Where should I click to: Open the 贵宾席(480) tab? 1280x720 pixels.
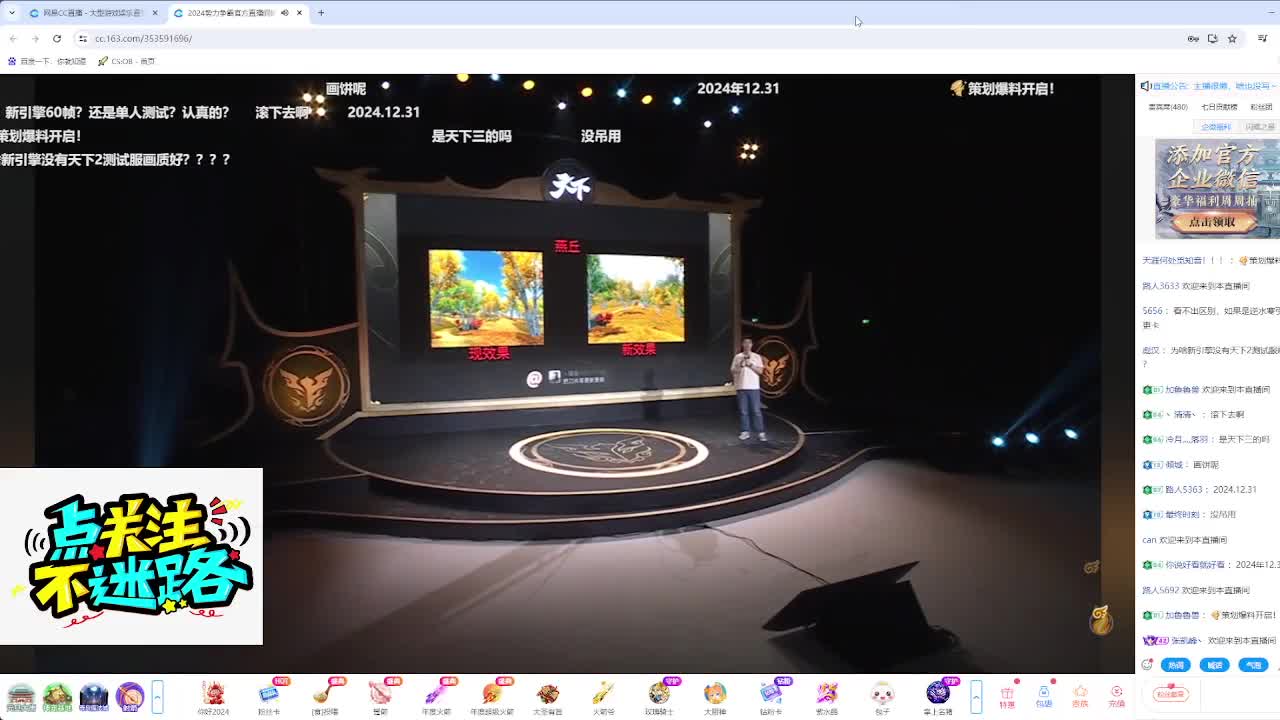coord(1168,107)
